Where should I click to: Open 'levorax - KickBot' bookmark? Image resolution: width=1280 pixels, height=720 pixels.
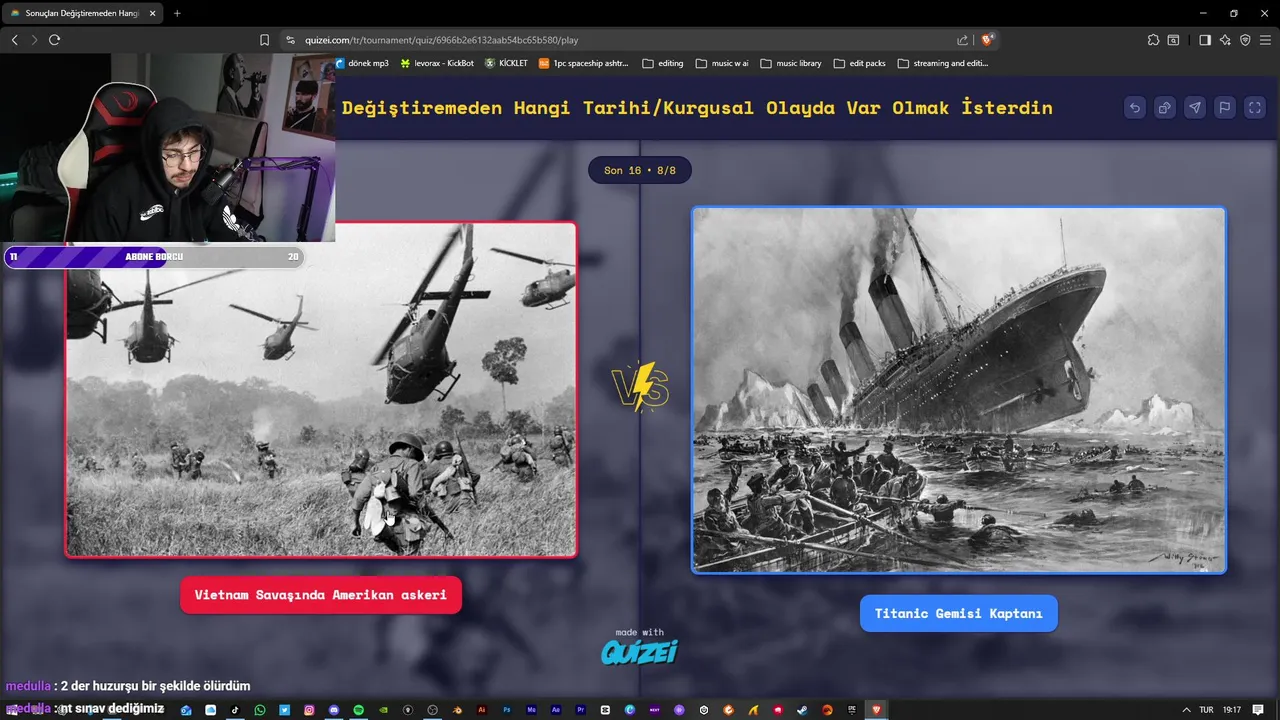437,63
